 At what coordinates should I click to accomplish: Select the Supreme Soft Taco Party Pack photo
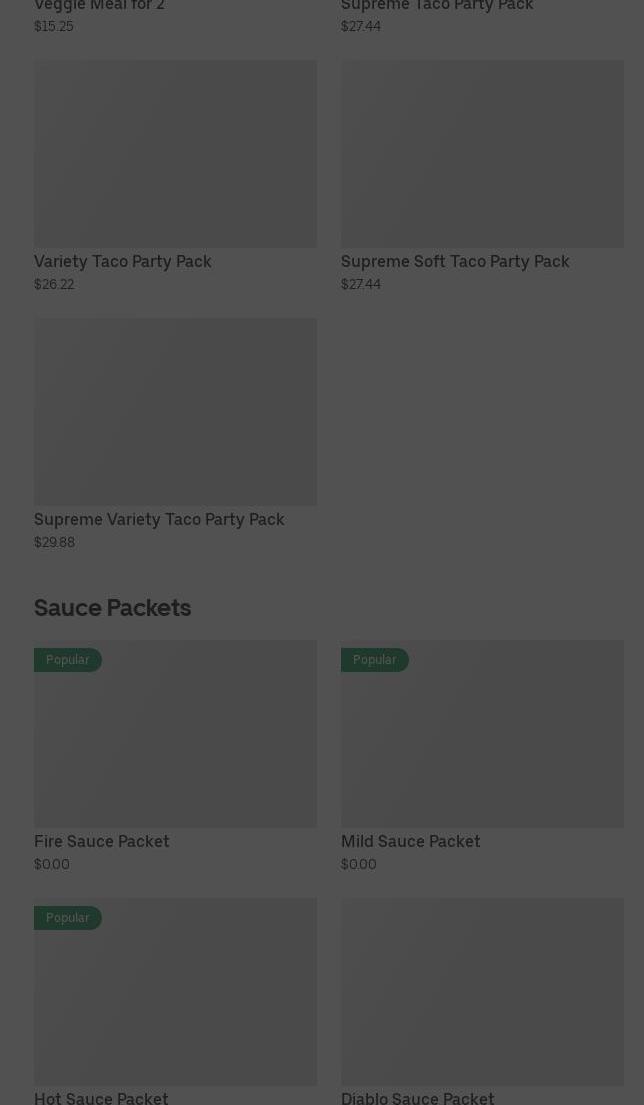coord(482,153)
